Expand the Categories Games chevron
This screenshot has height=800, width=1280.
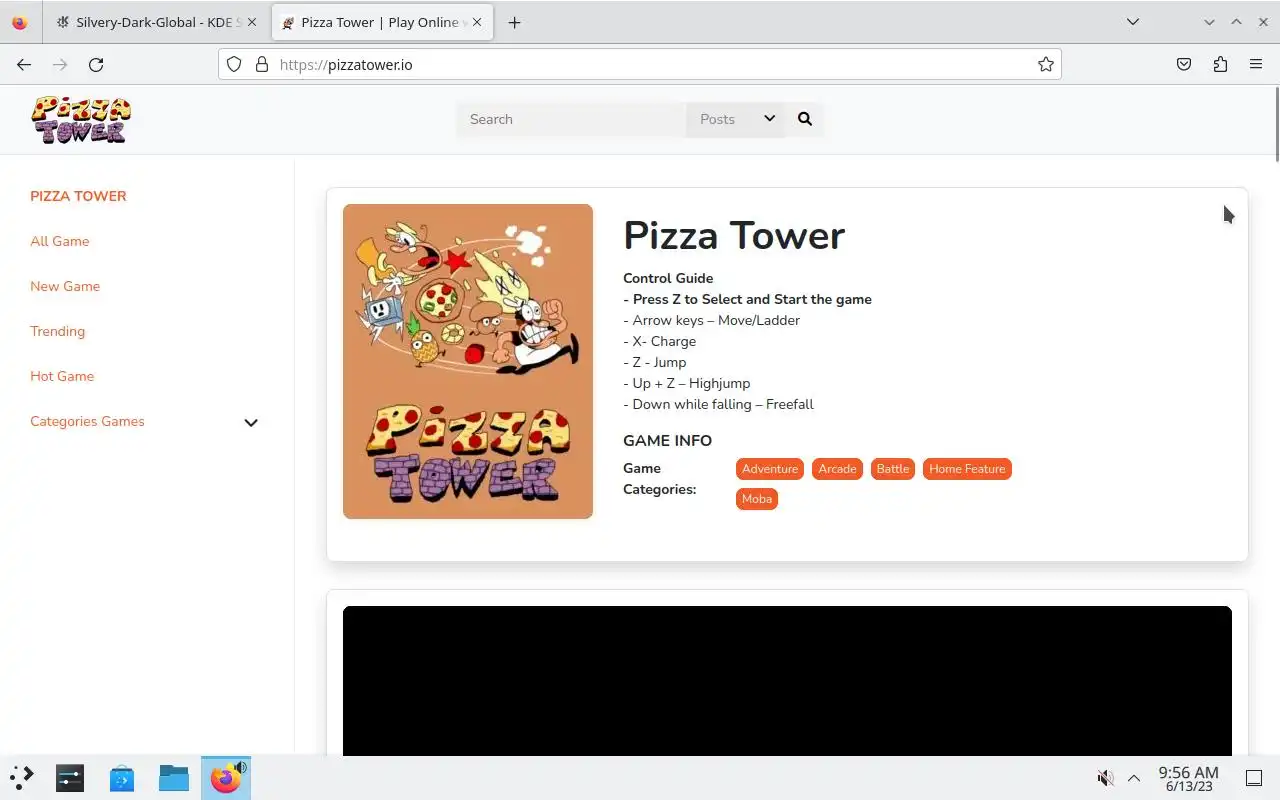[x=251, y=422]
